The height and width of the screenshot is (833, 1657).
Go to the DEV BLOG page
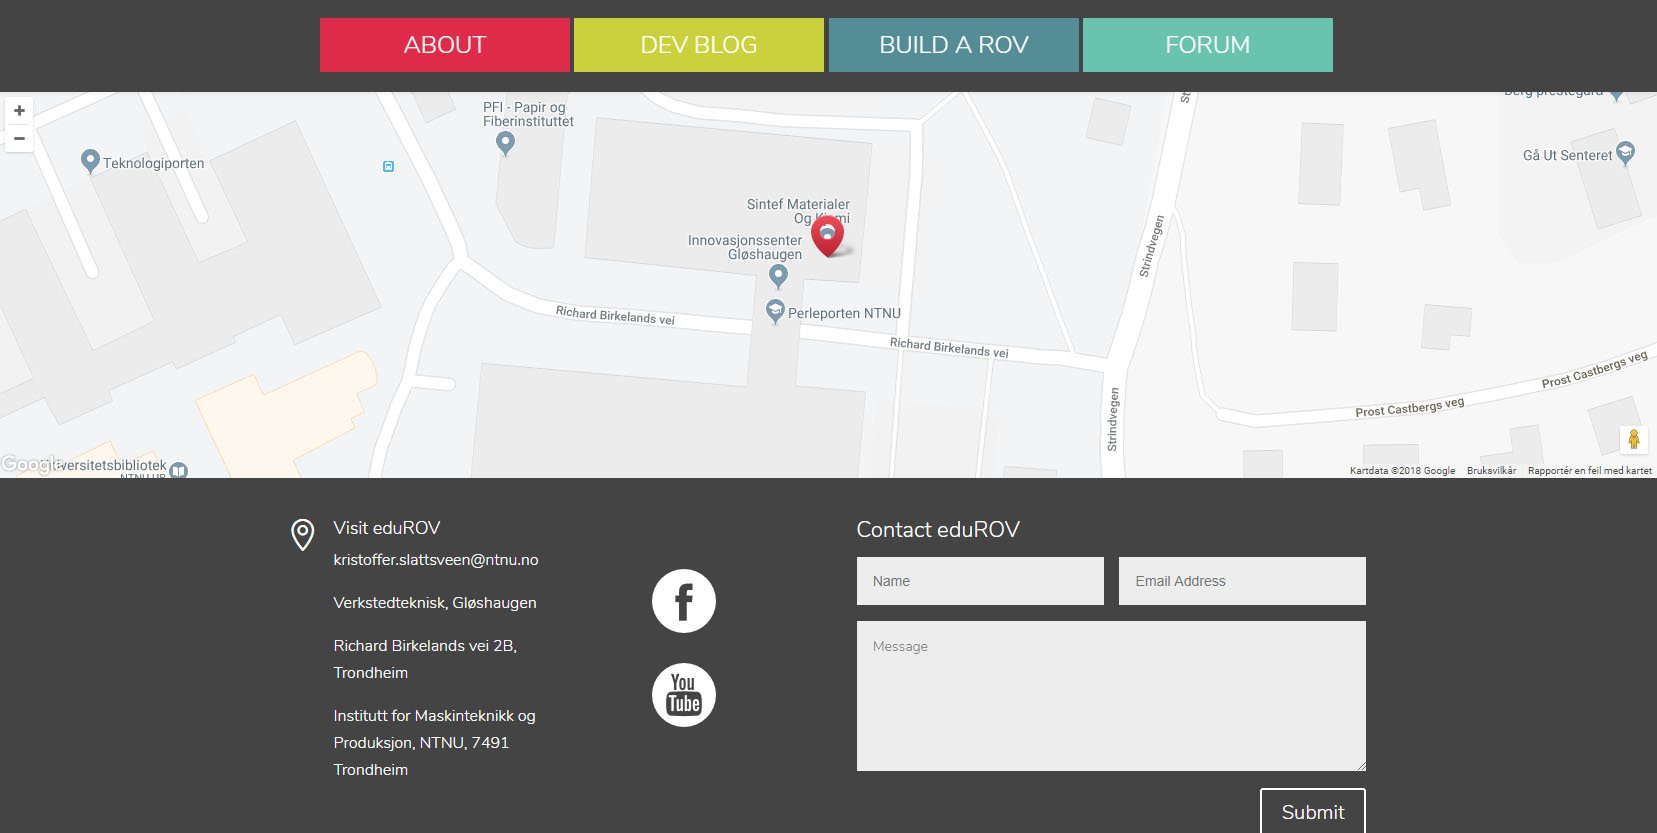[699, 45]
